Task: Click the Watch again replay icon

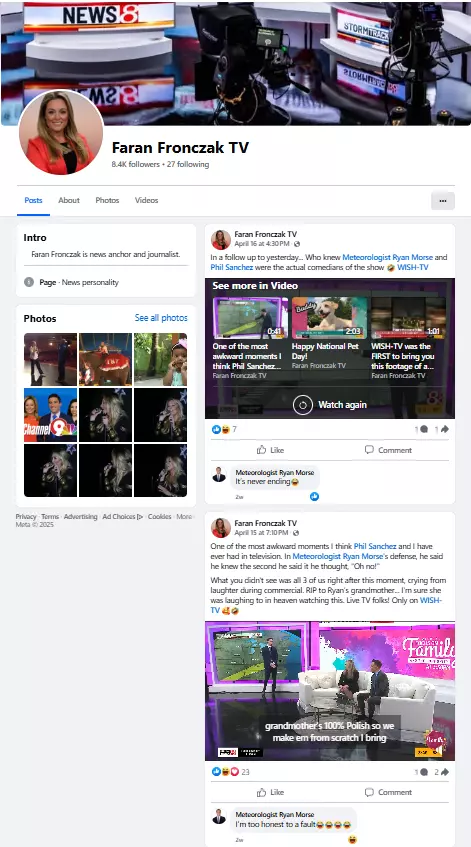Action: 302,405
